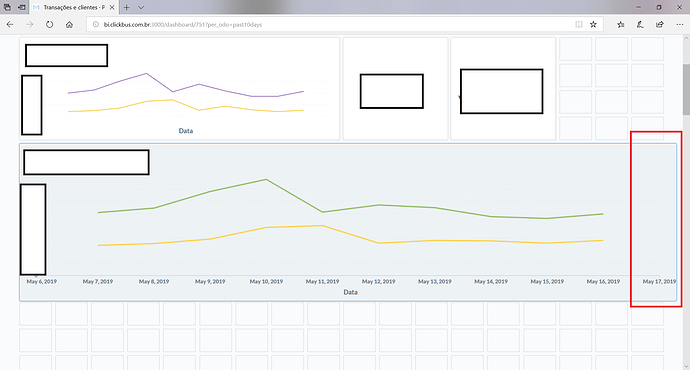
Task: Open the favorites hub icon
Action: coord(620,25)
